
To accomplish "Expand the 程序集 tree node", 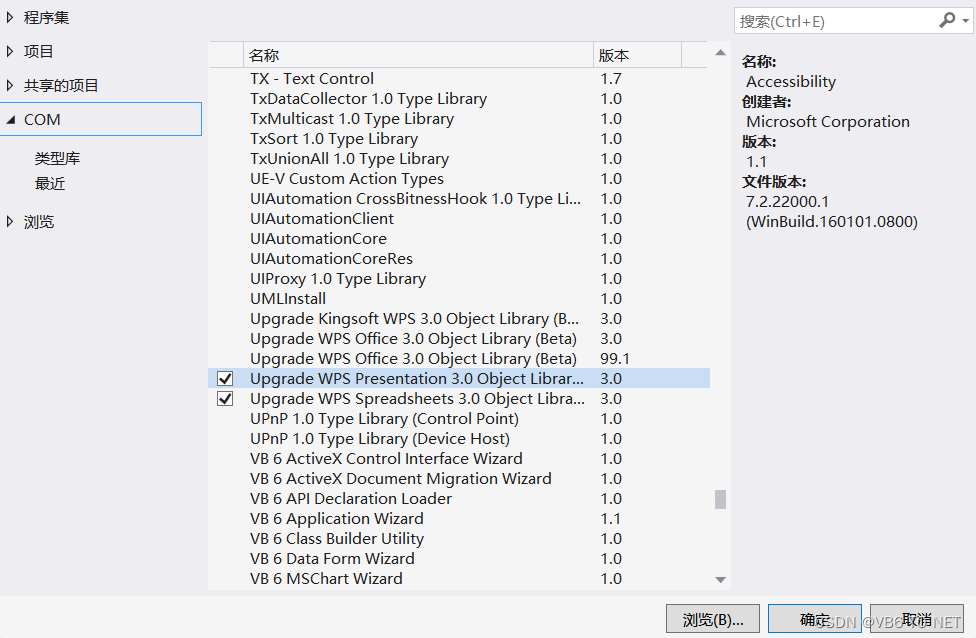I will tap(9, 17).
